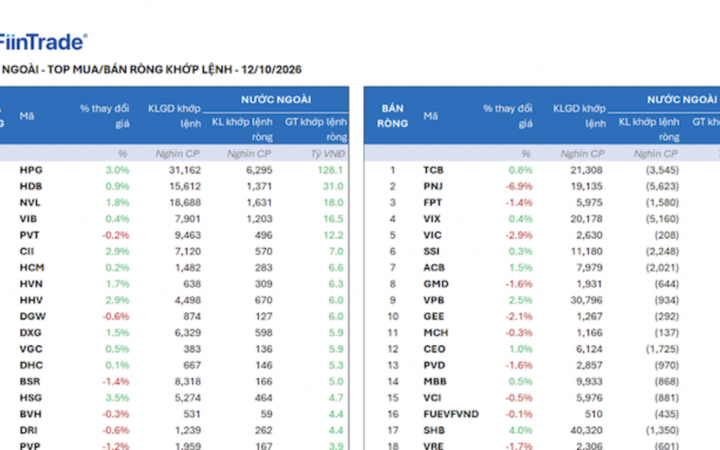Select the VIB ticker in buy table
This screenshot has height=450, width=720.
[x=28, y=219]
